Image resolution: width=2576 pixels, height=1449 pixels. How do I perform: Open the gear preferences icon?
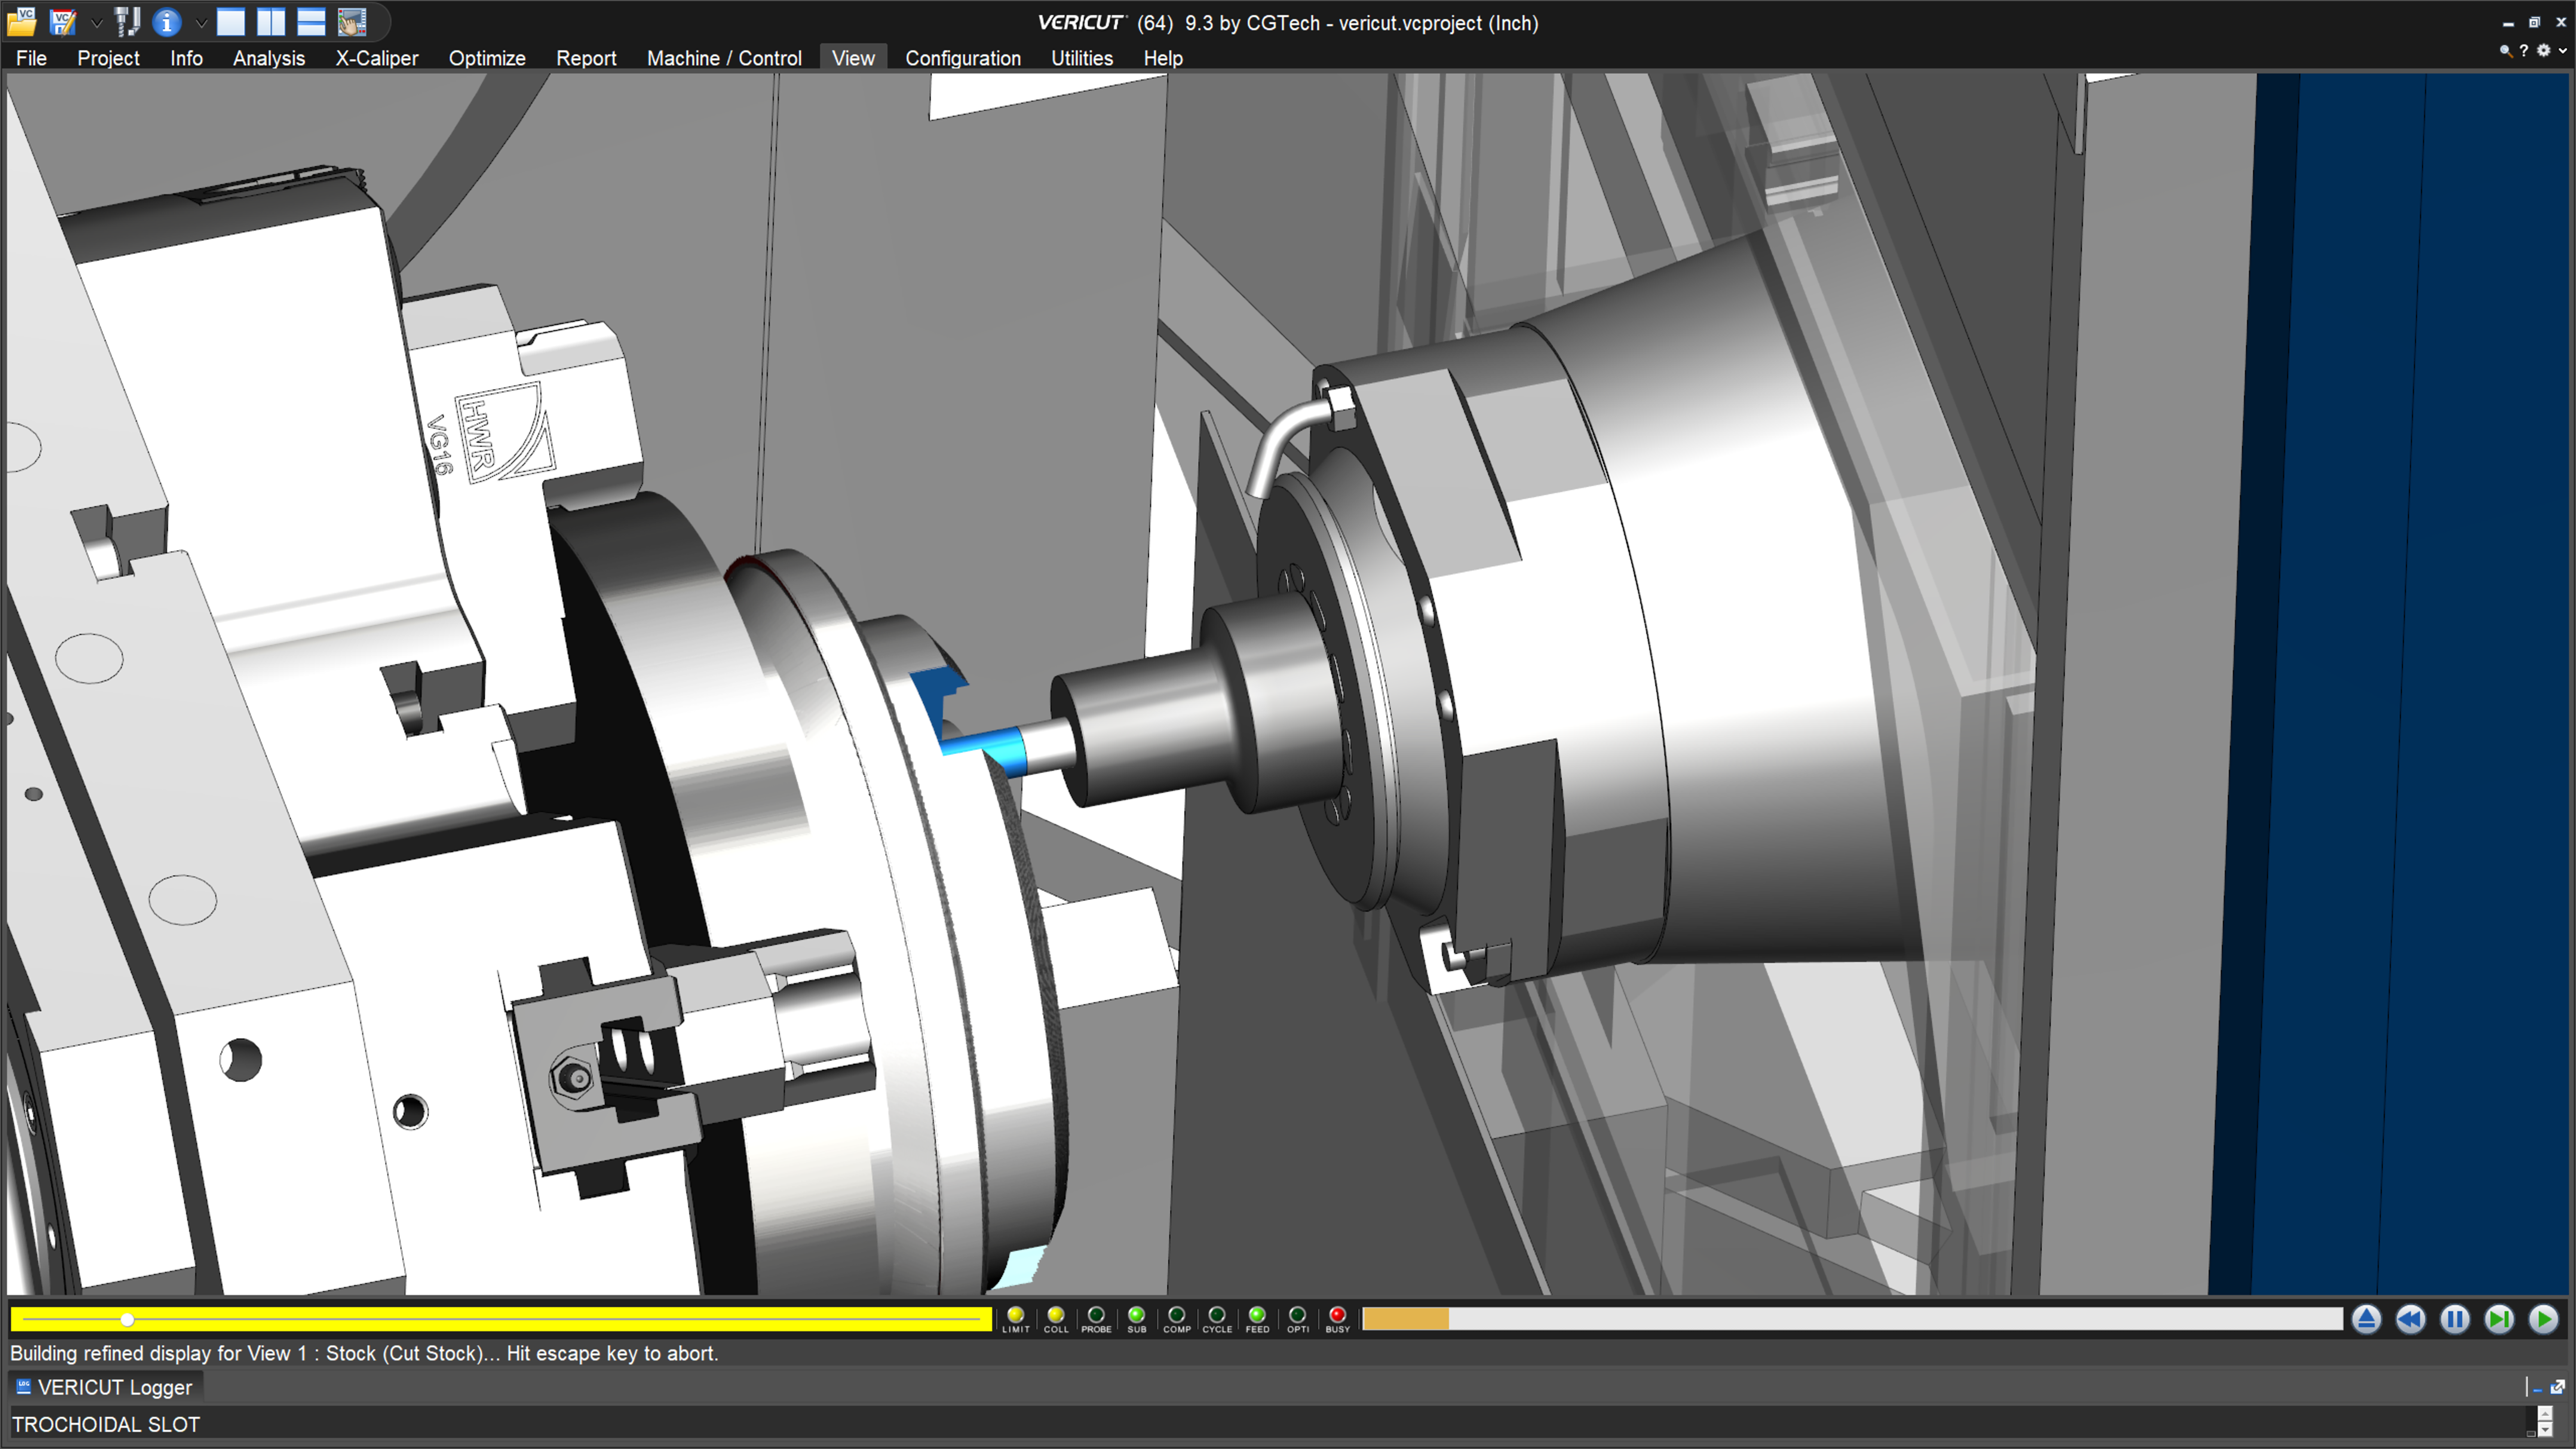click(x=2544, y=50)
